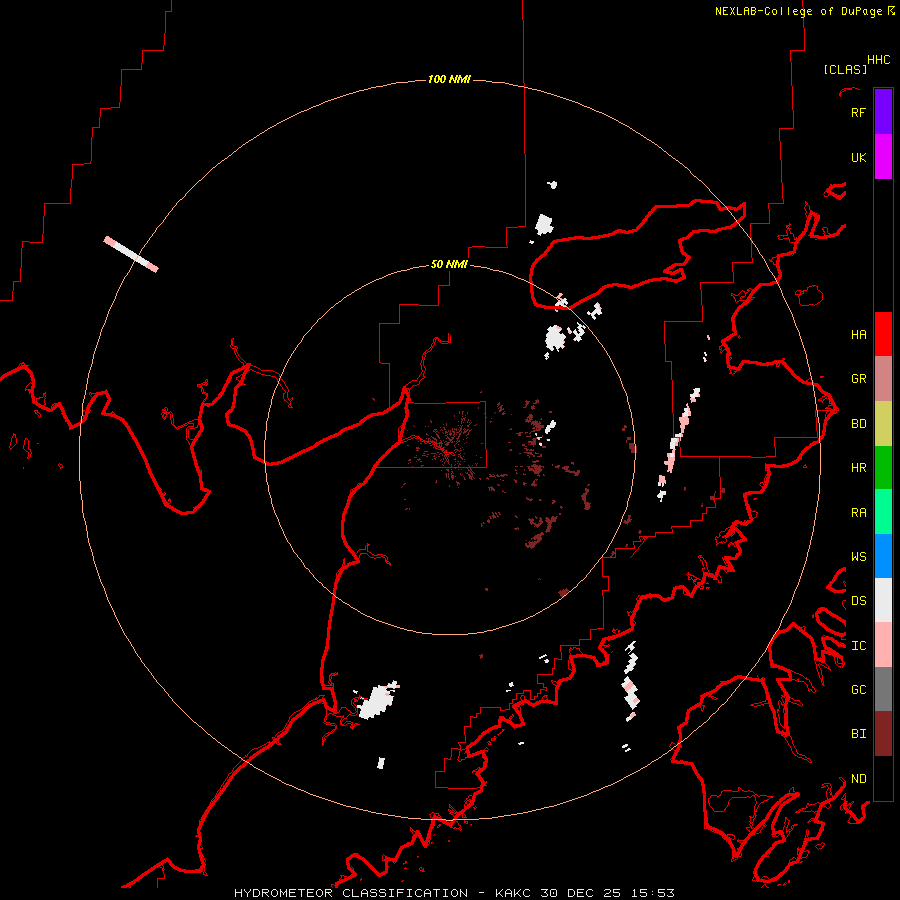Click the RF legend label
Image resolution: width=900 pixels, height=900 pixels.
tap(859, 112)
